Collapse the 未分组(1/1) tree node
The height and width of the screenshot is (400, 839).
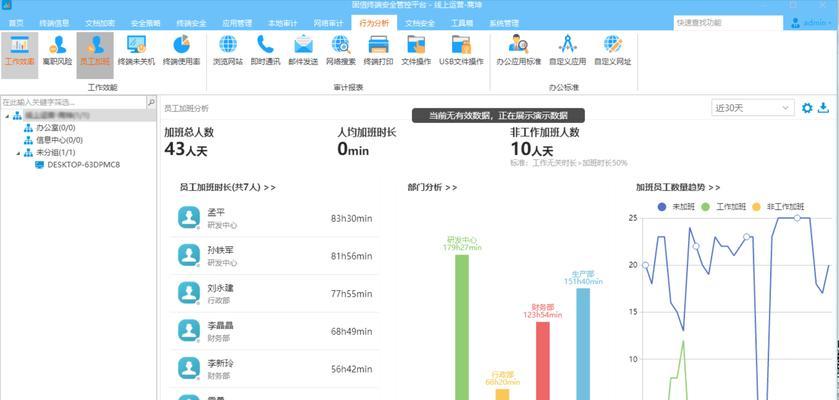(x=17, y=152)
